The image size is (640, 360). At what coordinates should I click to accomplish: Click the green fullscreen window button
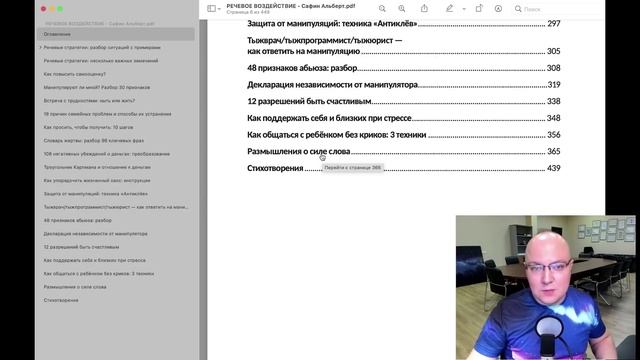[x=60, y=9]
